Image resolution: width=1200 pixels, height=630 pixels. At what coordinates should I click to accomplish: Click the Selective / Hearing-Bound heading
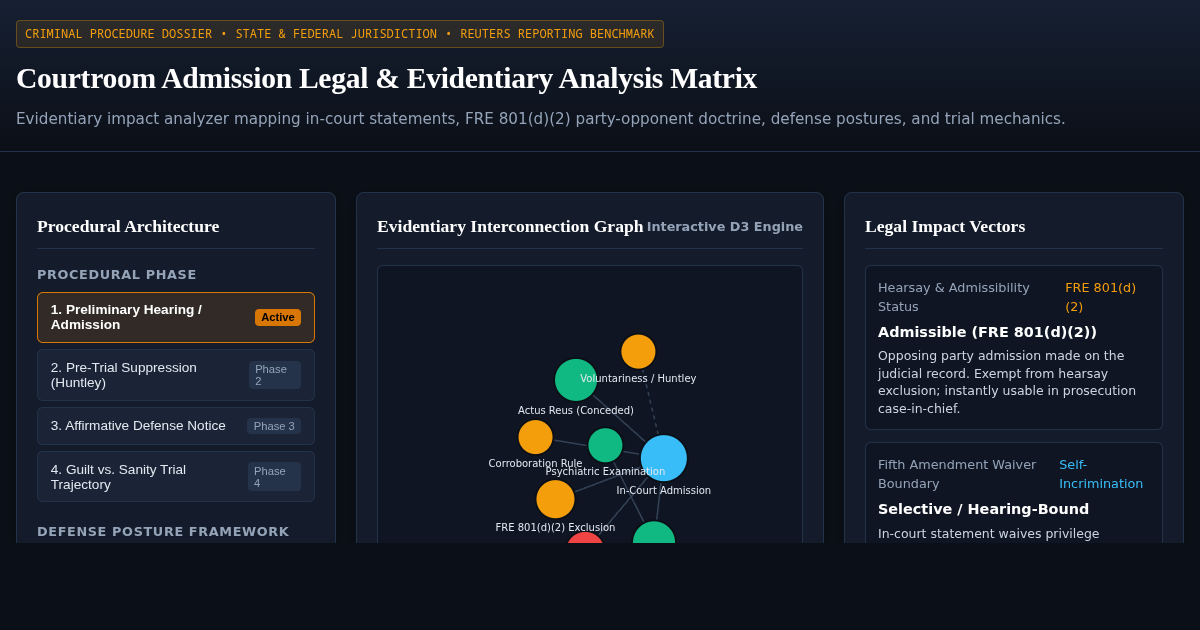[x=983, y=509]
